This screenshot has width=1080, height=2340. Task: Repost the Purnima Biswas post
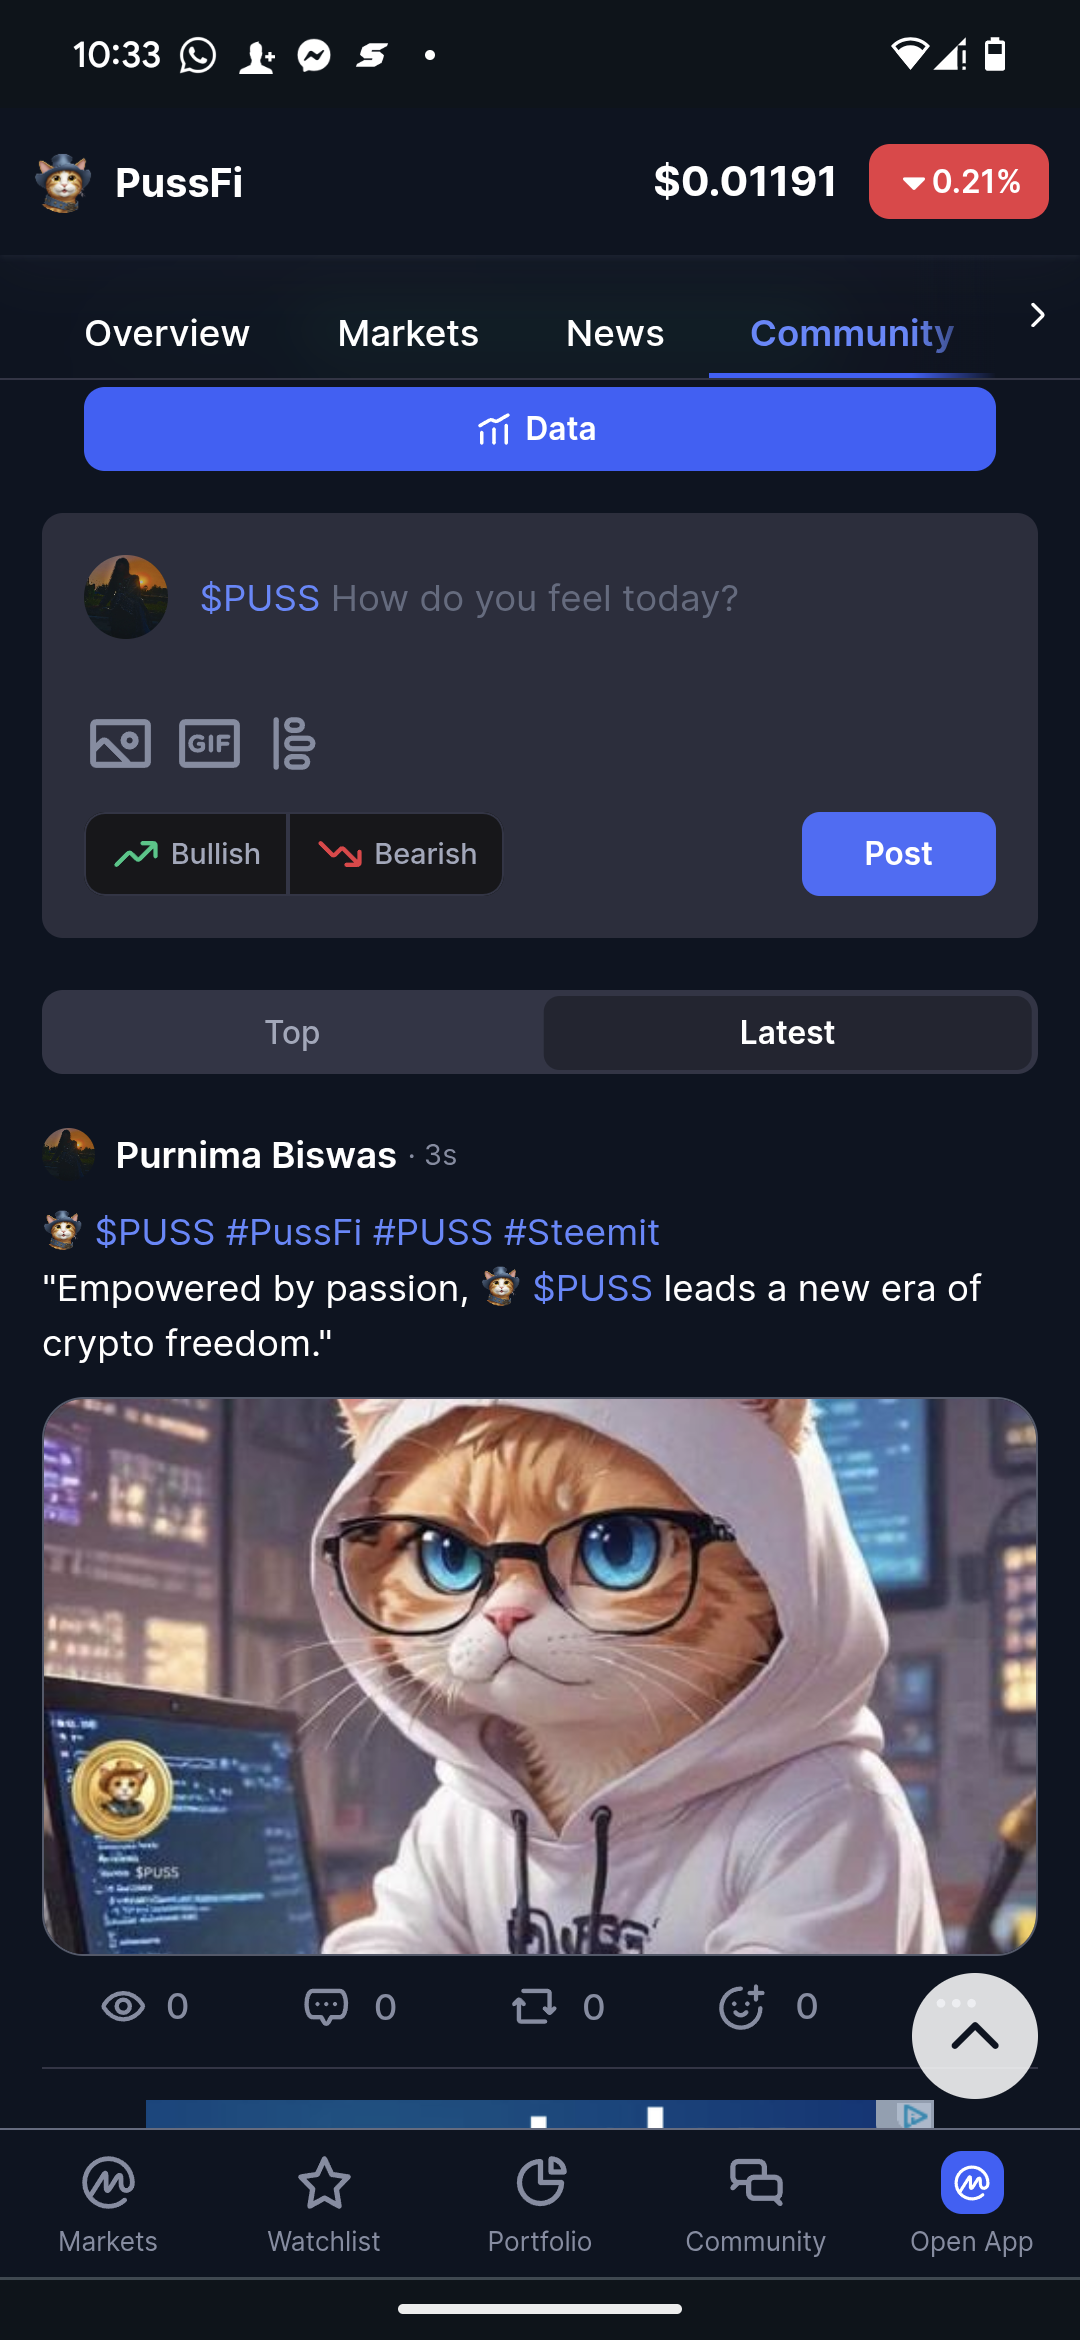click(x=534, y=2007)
